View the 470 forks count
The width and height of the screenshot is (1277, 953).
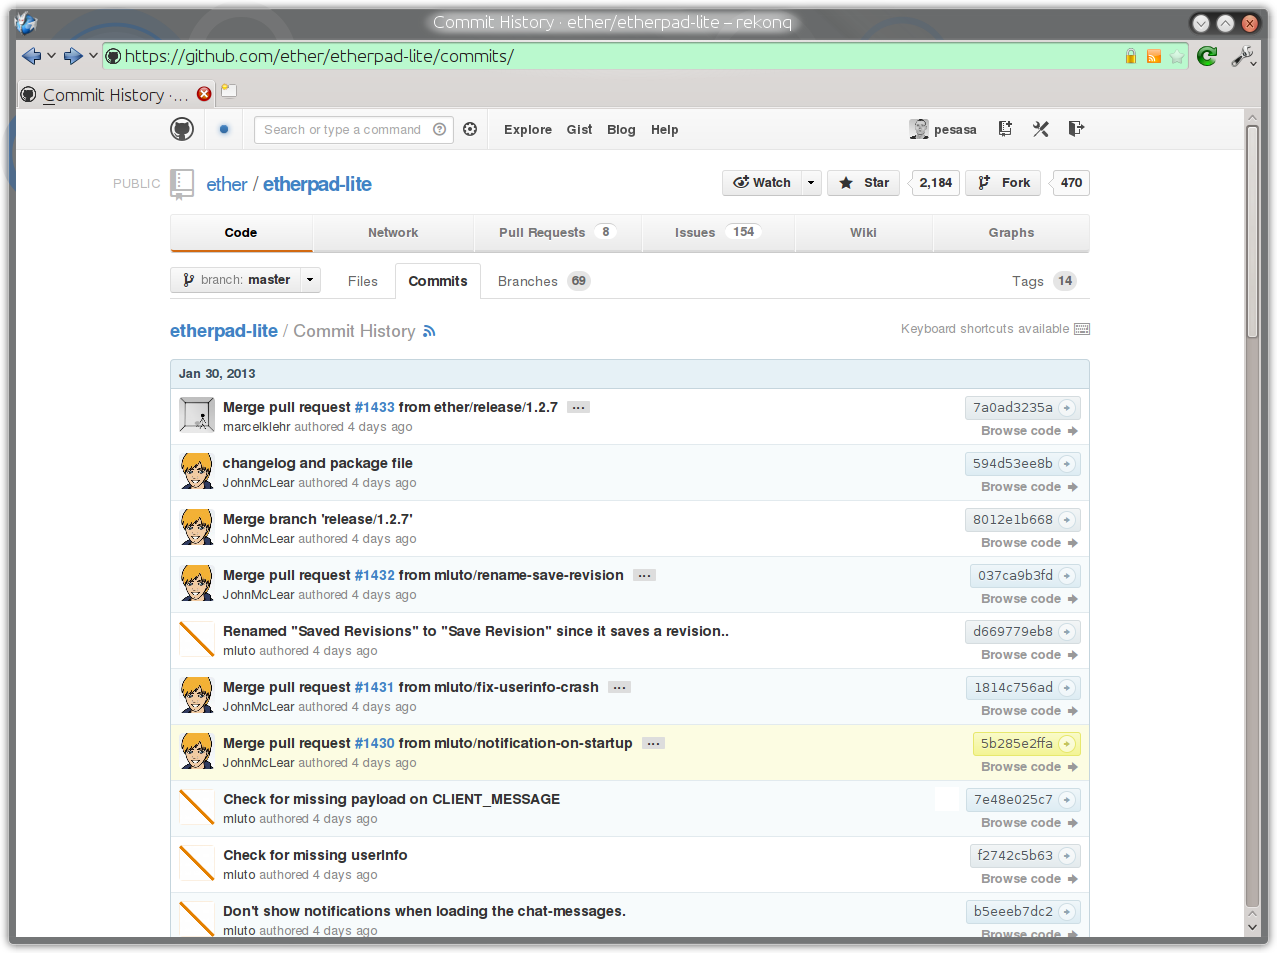(x=1071, y=183)
